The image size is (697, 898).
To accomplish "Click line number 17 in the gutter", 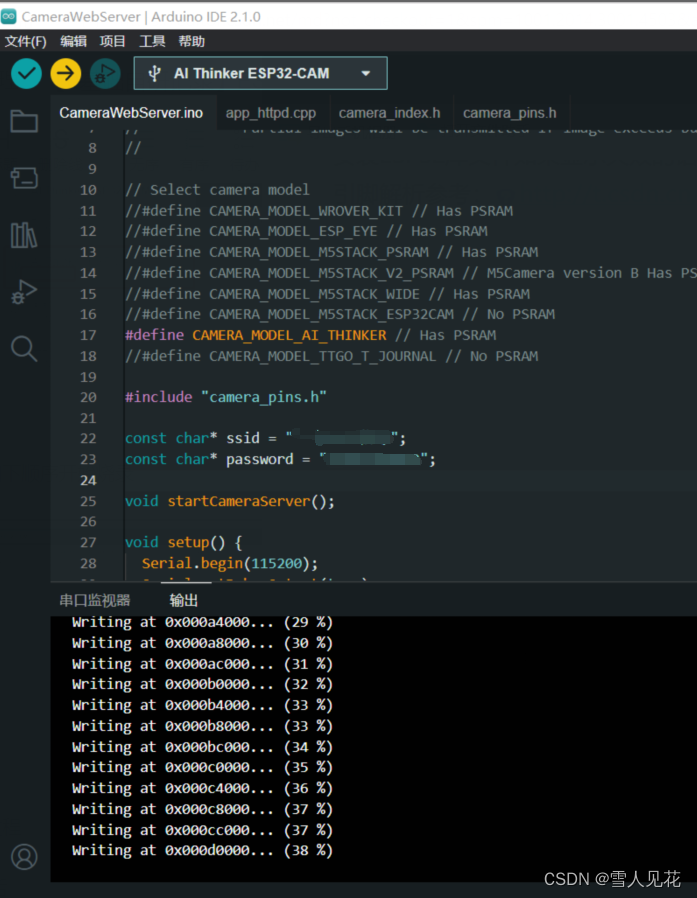I will [88, 335].
